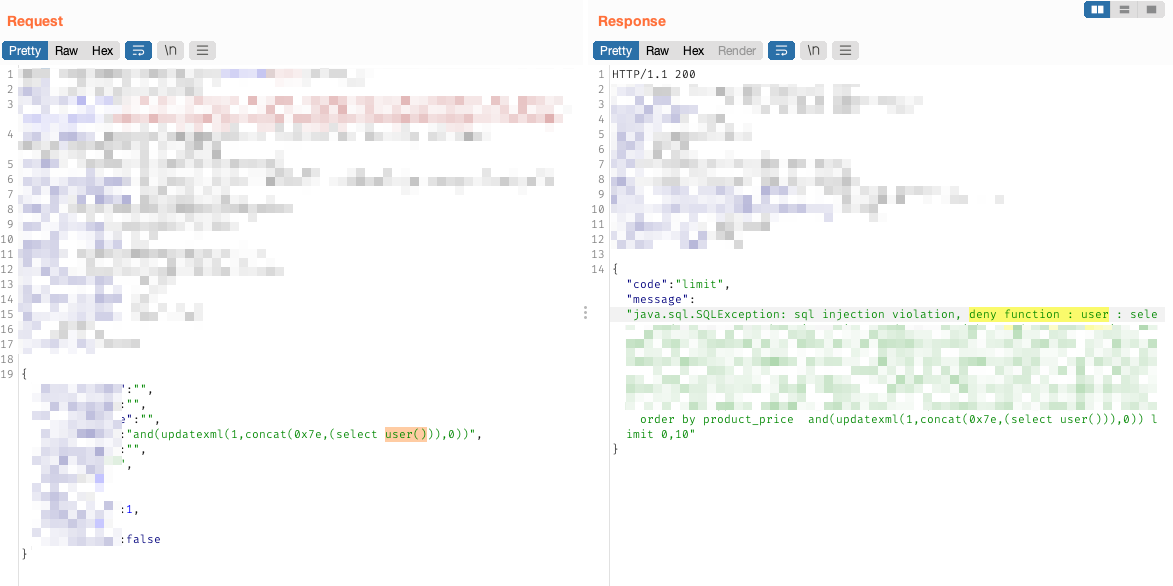Select side-by-side layout view icon
This screenshot has height=586, width=1173.
1097,10
